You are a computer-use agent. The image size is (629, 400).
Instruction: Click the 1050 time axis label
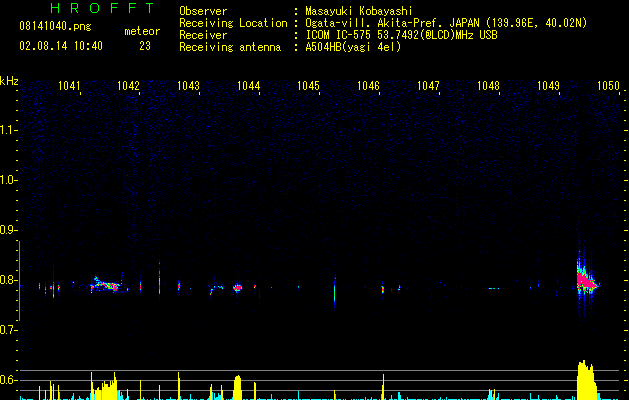[608, 85]
